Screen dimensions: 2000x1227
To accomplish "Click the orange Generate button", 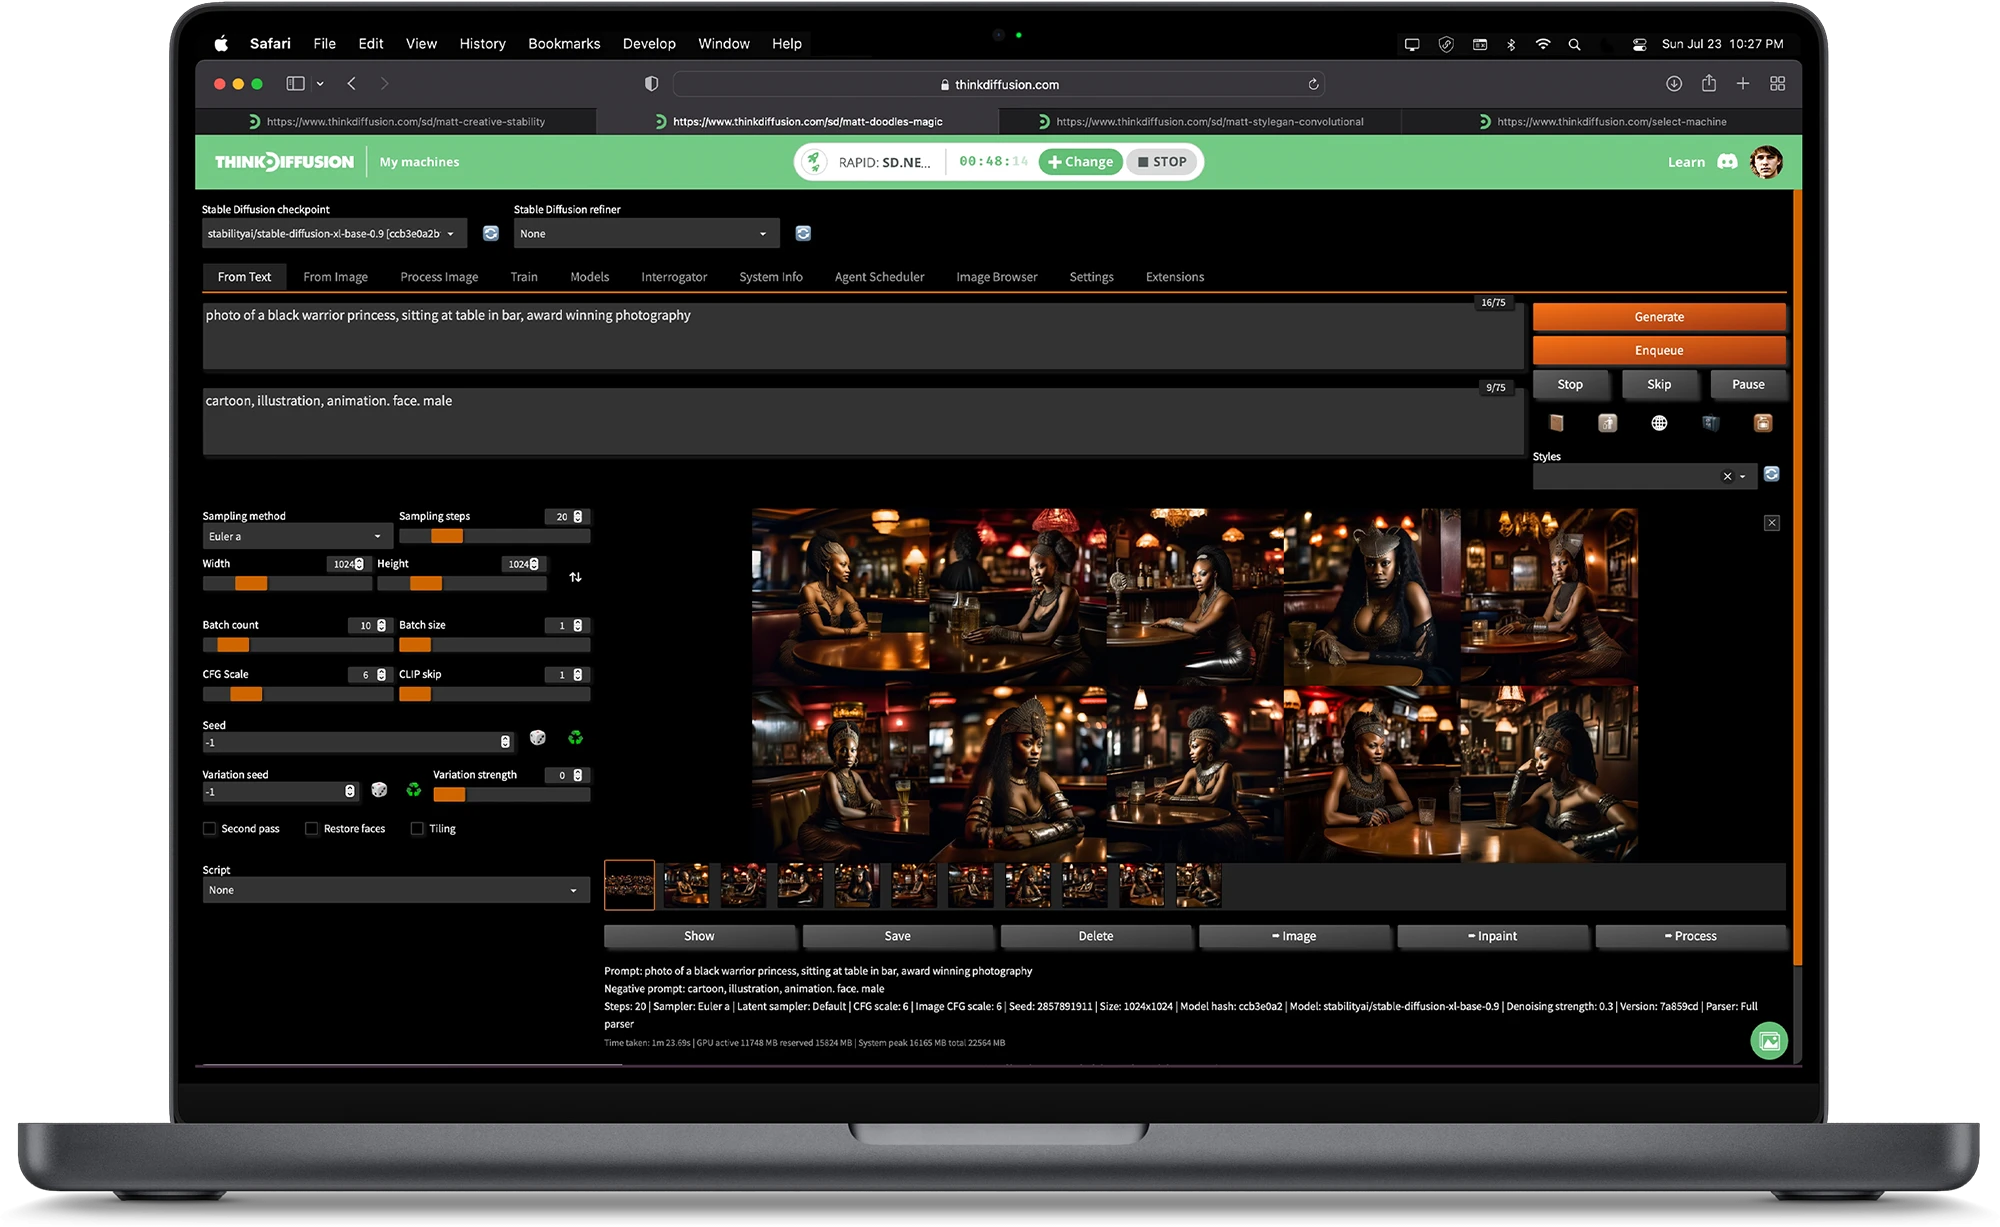I will tap(1658, 317).
